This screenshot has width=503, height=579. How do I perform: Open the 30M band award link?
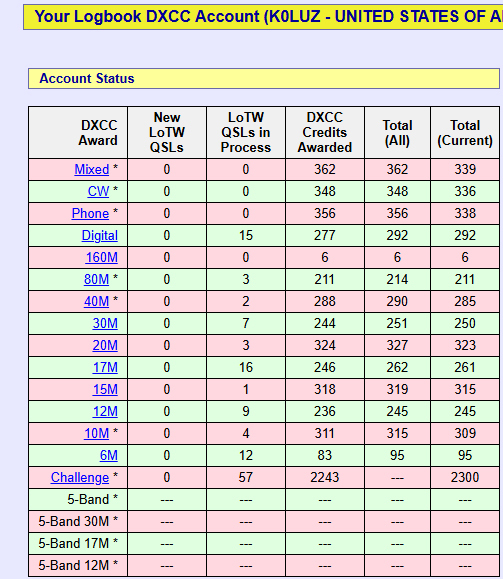105,323
